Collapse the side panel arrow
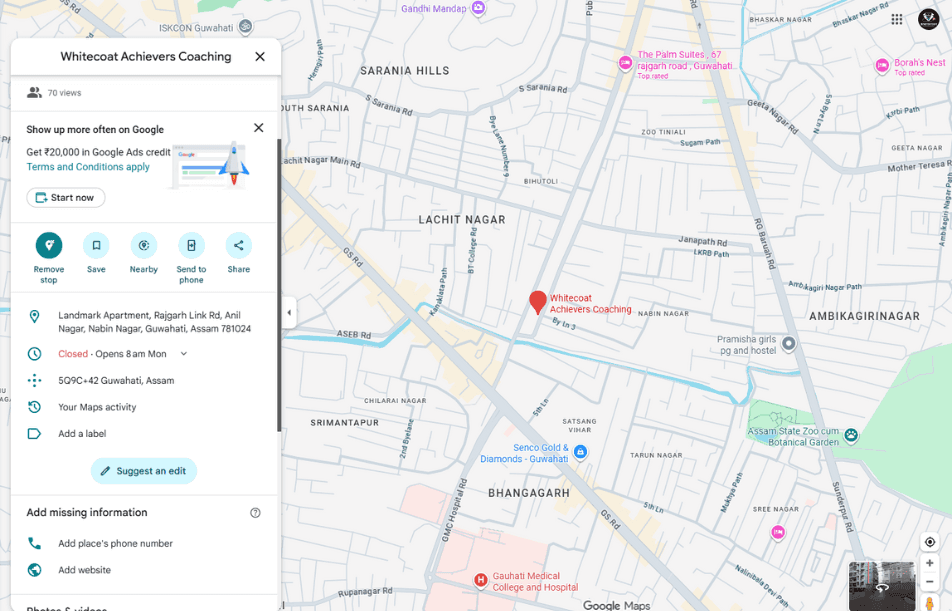 pyautogui.click(x=289, y=313)
